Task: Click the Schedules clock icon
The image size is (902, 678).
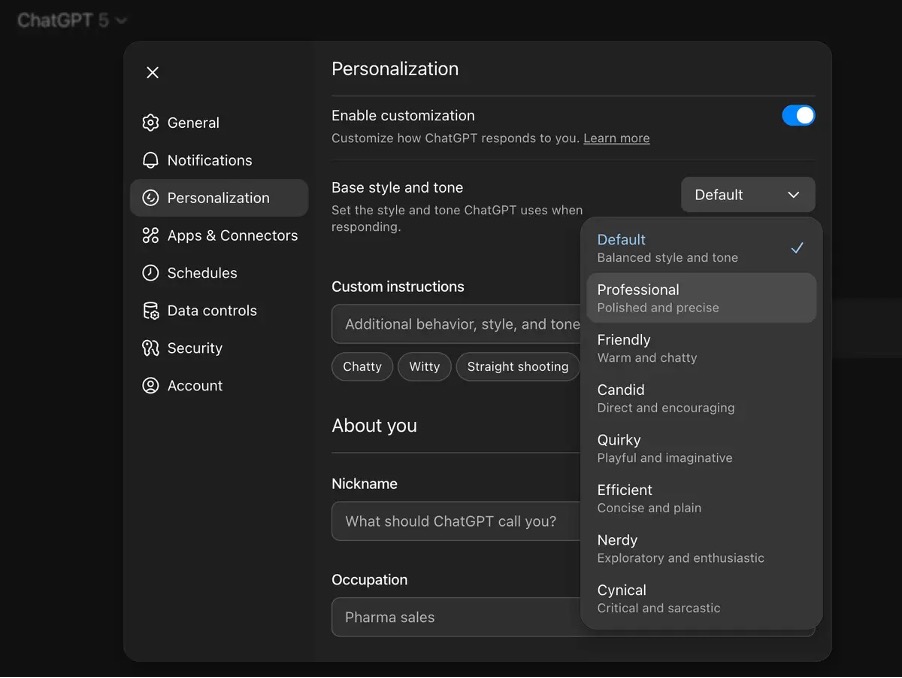Action: (151, 273)
